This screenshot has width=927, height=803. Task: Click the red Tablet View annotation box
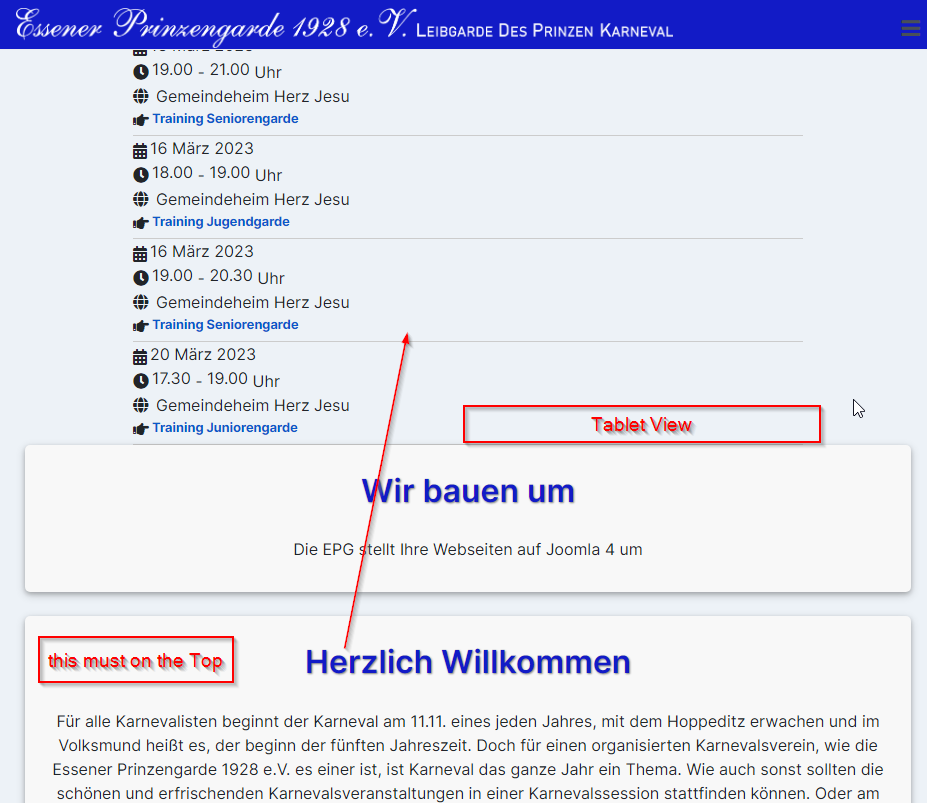[641, 424]
